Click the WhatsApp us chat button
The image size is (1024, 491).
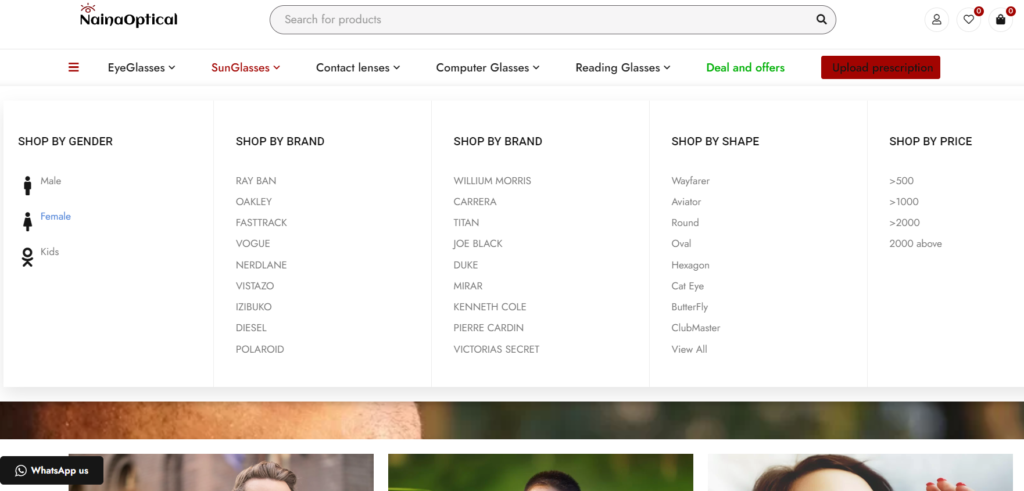click(52, 470)
